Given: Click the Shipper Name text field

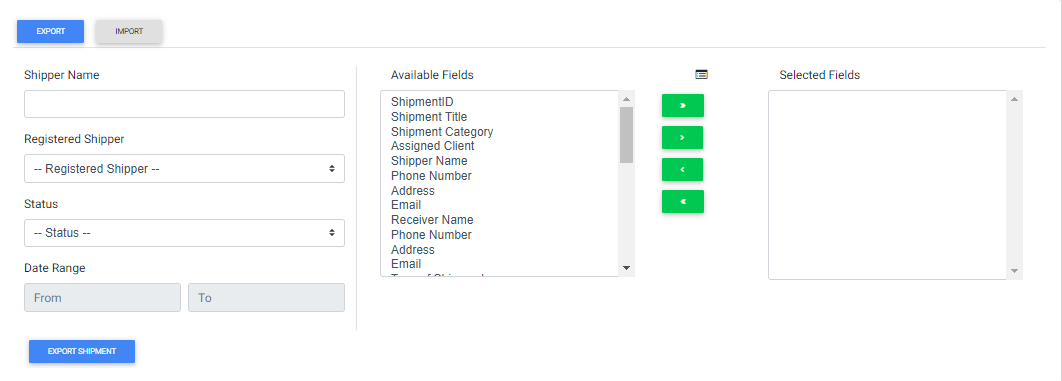Looking at the screenshot, I should coord(184,104).
